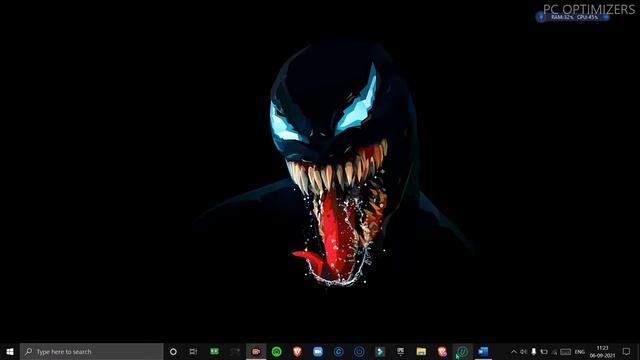This screenshot has width=640, height=360.
Task: Open File Explorer from the taskbar
Action: pyautogui.click(x=421, y=351)
